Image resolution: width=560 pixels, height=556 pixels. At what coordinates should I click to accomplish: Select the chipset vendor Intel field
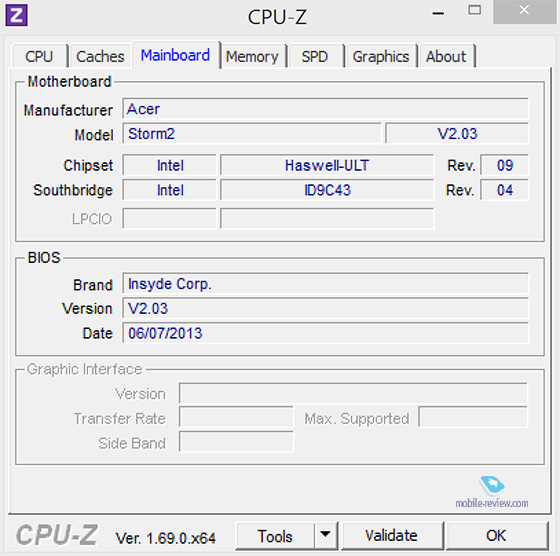point(170,165)
